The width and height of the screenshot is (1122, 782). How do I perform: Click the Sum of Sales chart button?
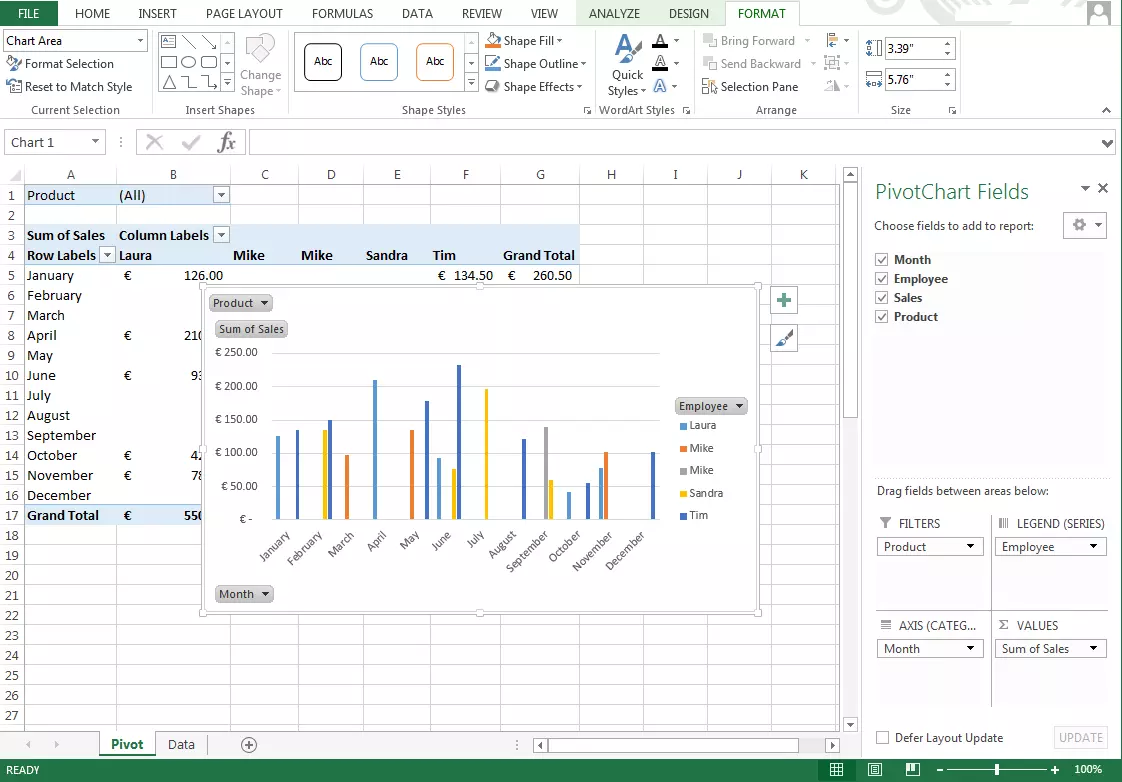[251, 329]
